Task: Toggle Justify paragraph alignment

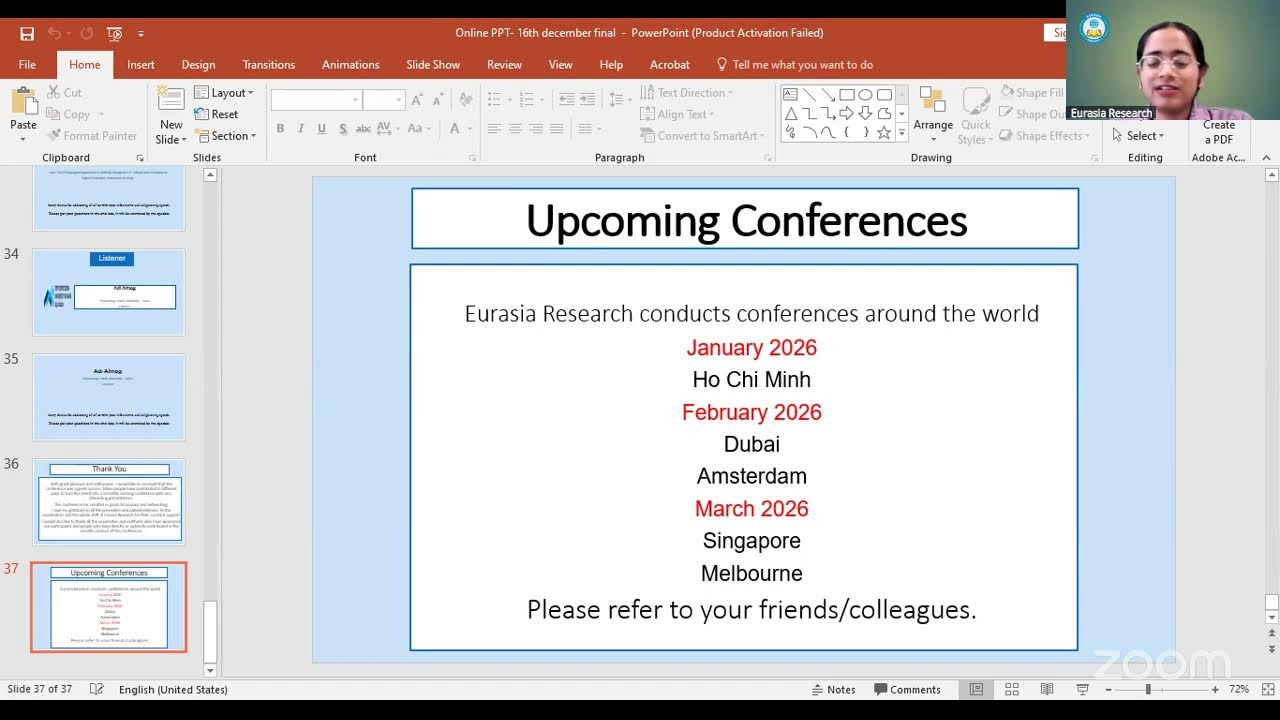Action: pos(557,128)
